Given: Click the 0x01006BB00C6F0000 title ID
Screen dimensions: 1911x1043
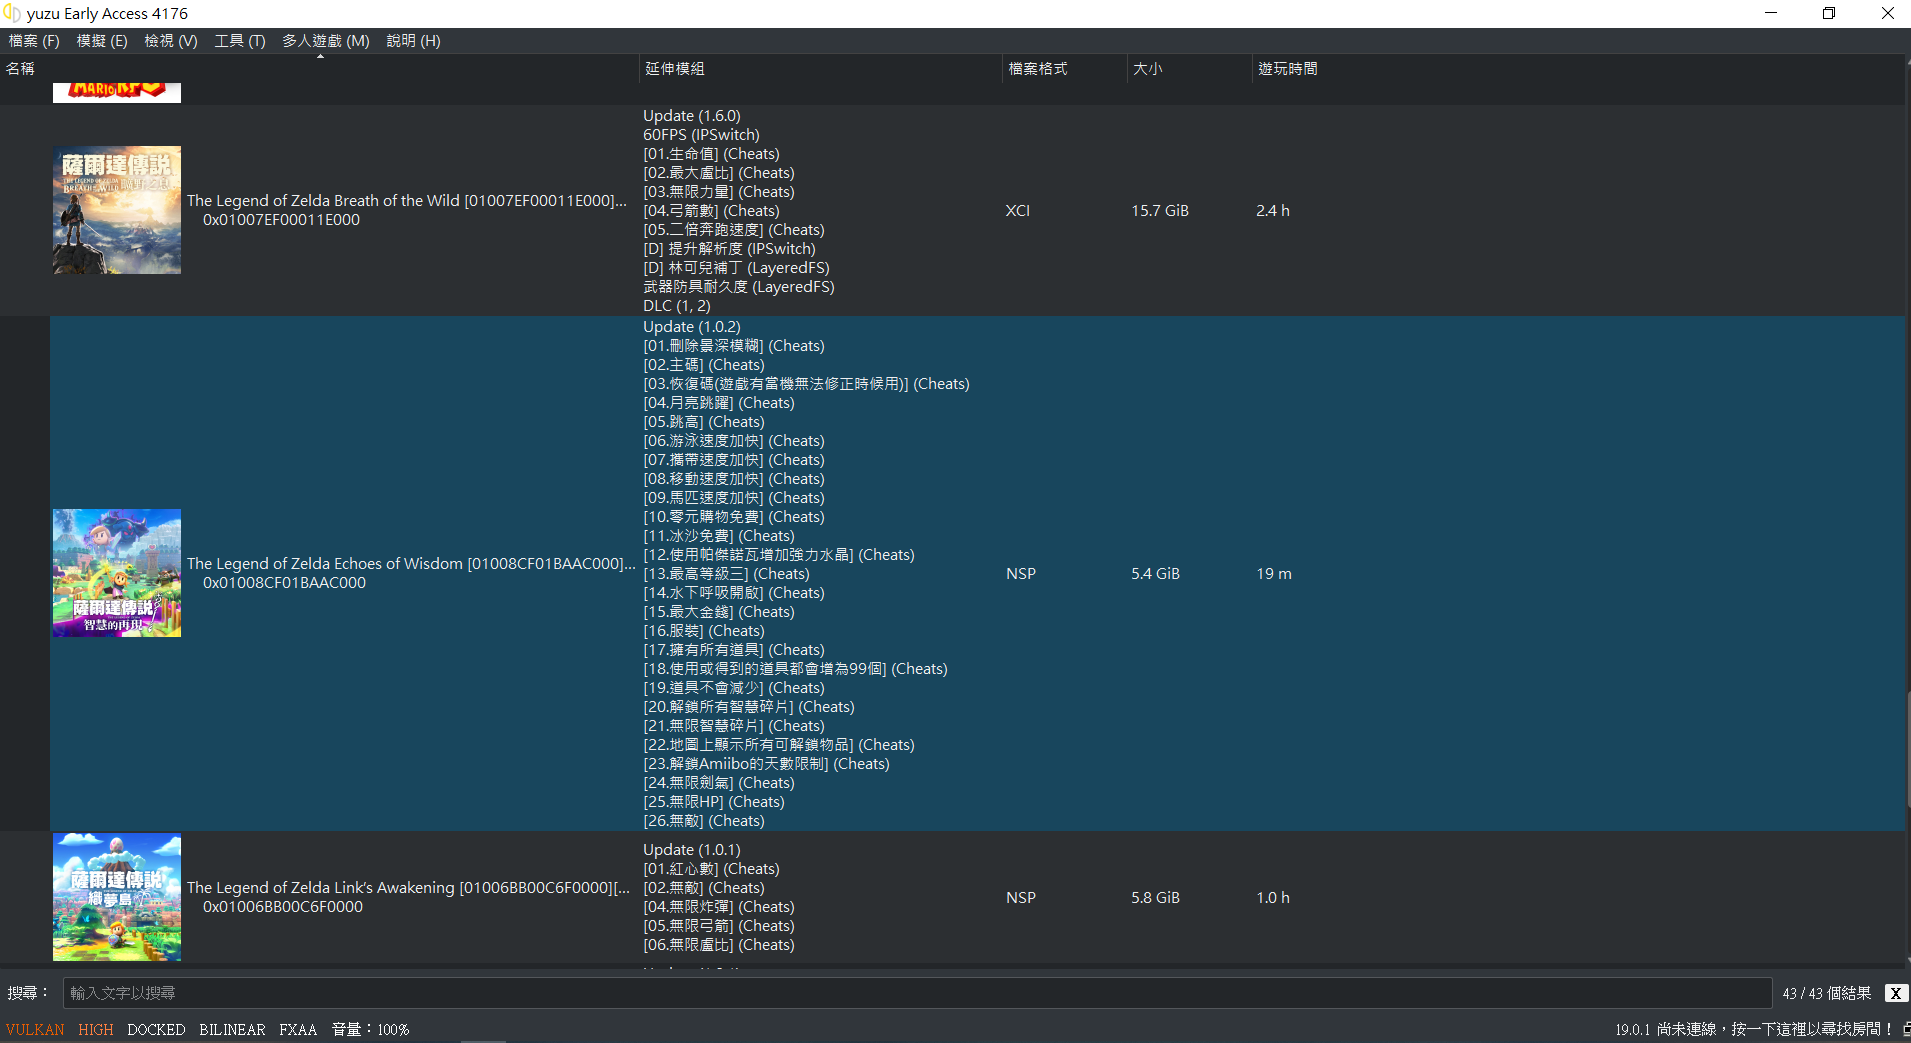Looking at the screenshot, I should [283, 907].
